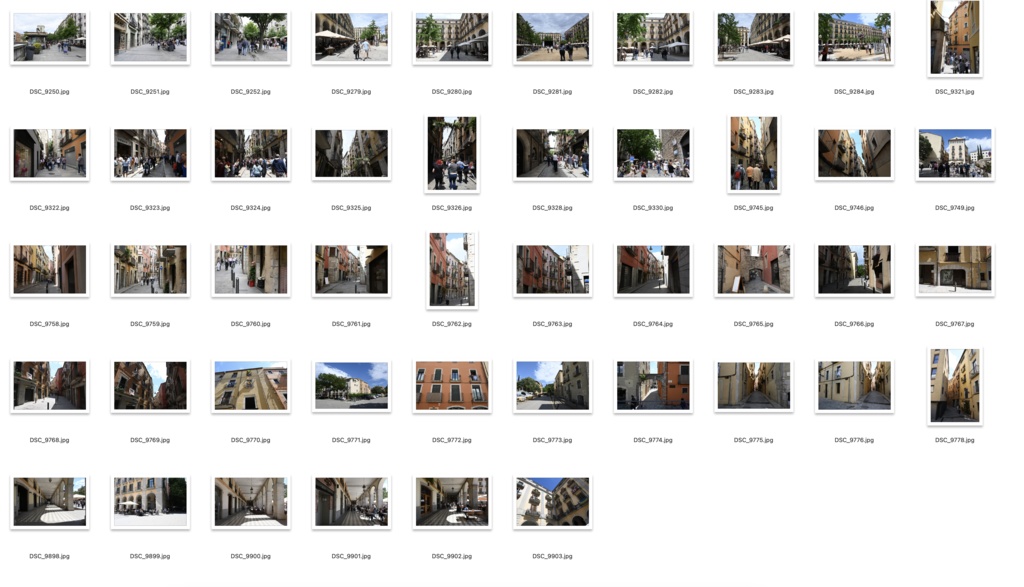
Task: Click the file name text DSC_9250.jpg
Action: pos(50,92)
